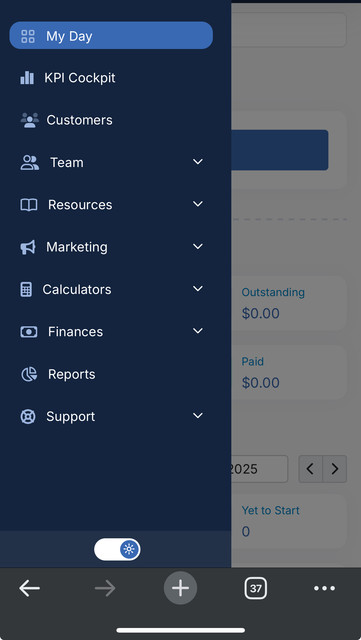
Task: Expand the Calculators submenu chevron
Action: tap(198, 289)
